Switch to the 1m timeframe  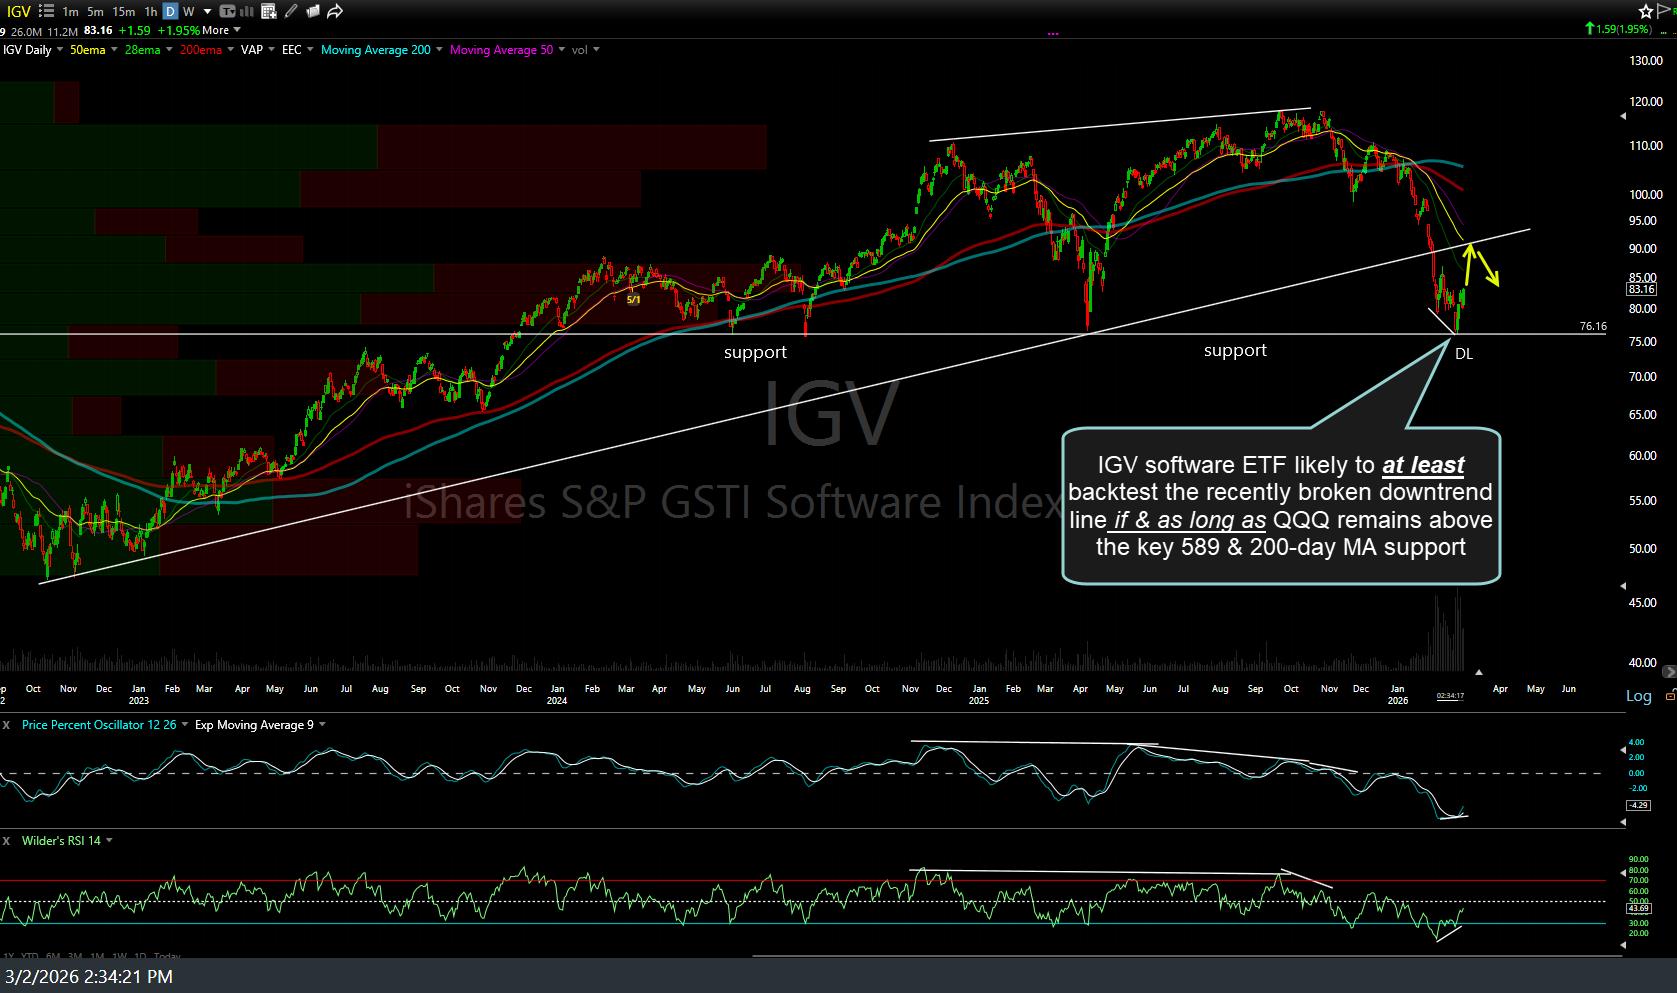tap(70, 11)
